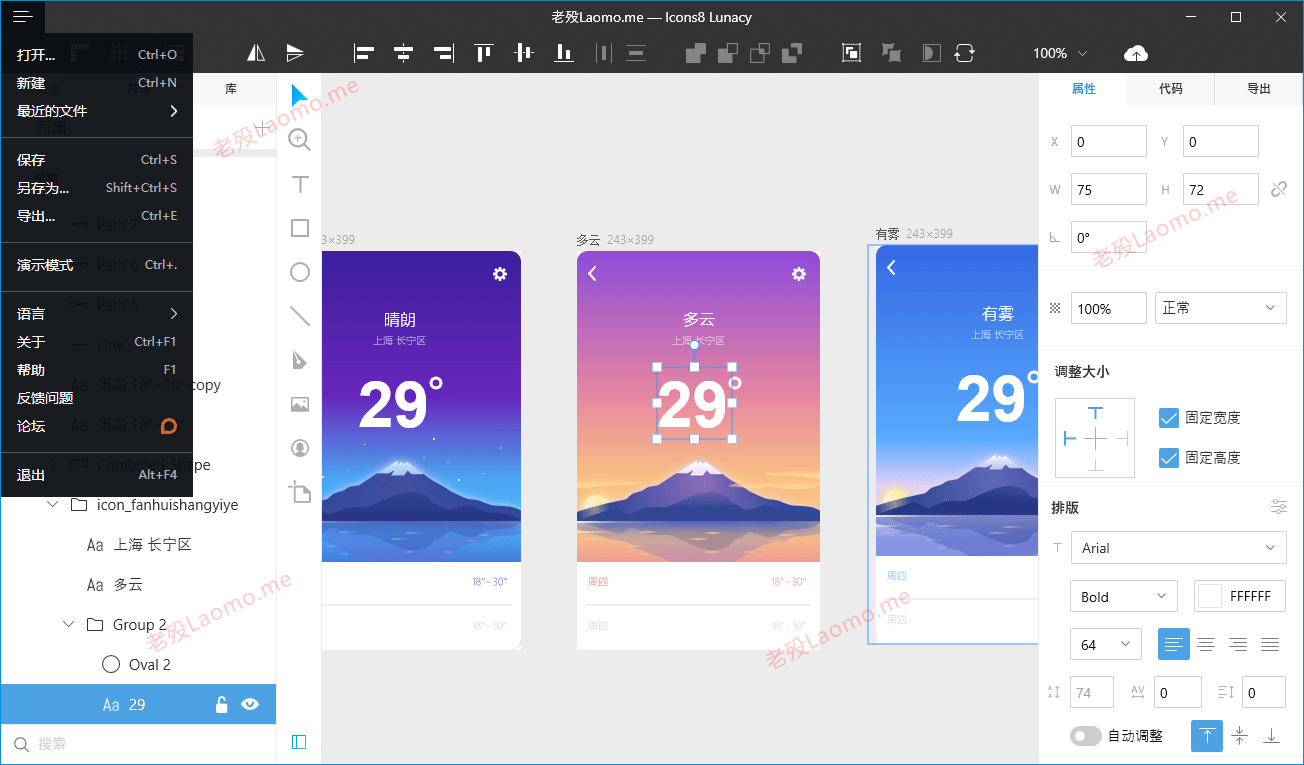
Task: Open the font size 64 dropdown
Action: point(1106,645)
